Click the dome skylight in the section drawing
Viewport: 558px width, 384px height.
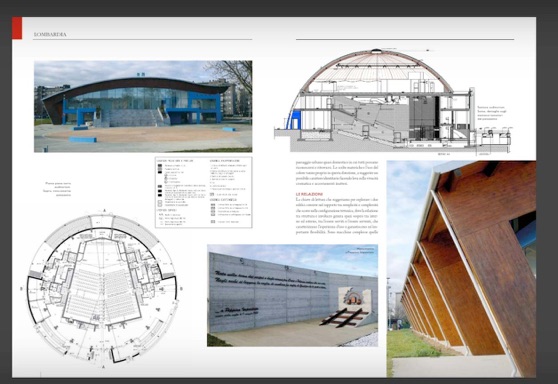(x=374, y=51)
